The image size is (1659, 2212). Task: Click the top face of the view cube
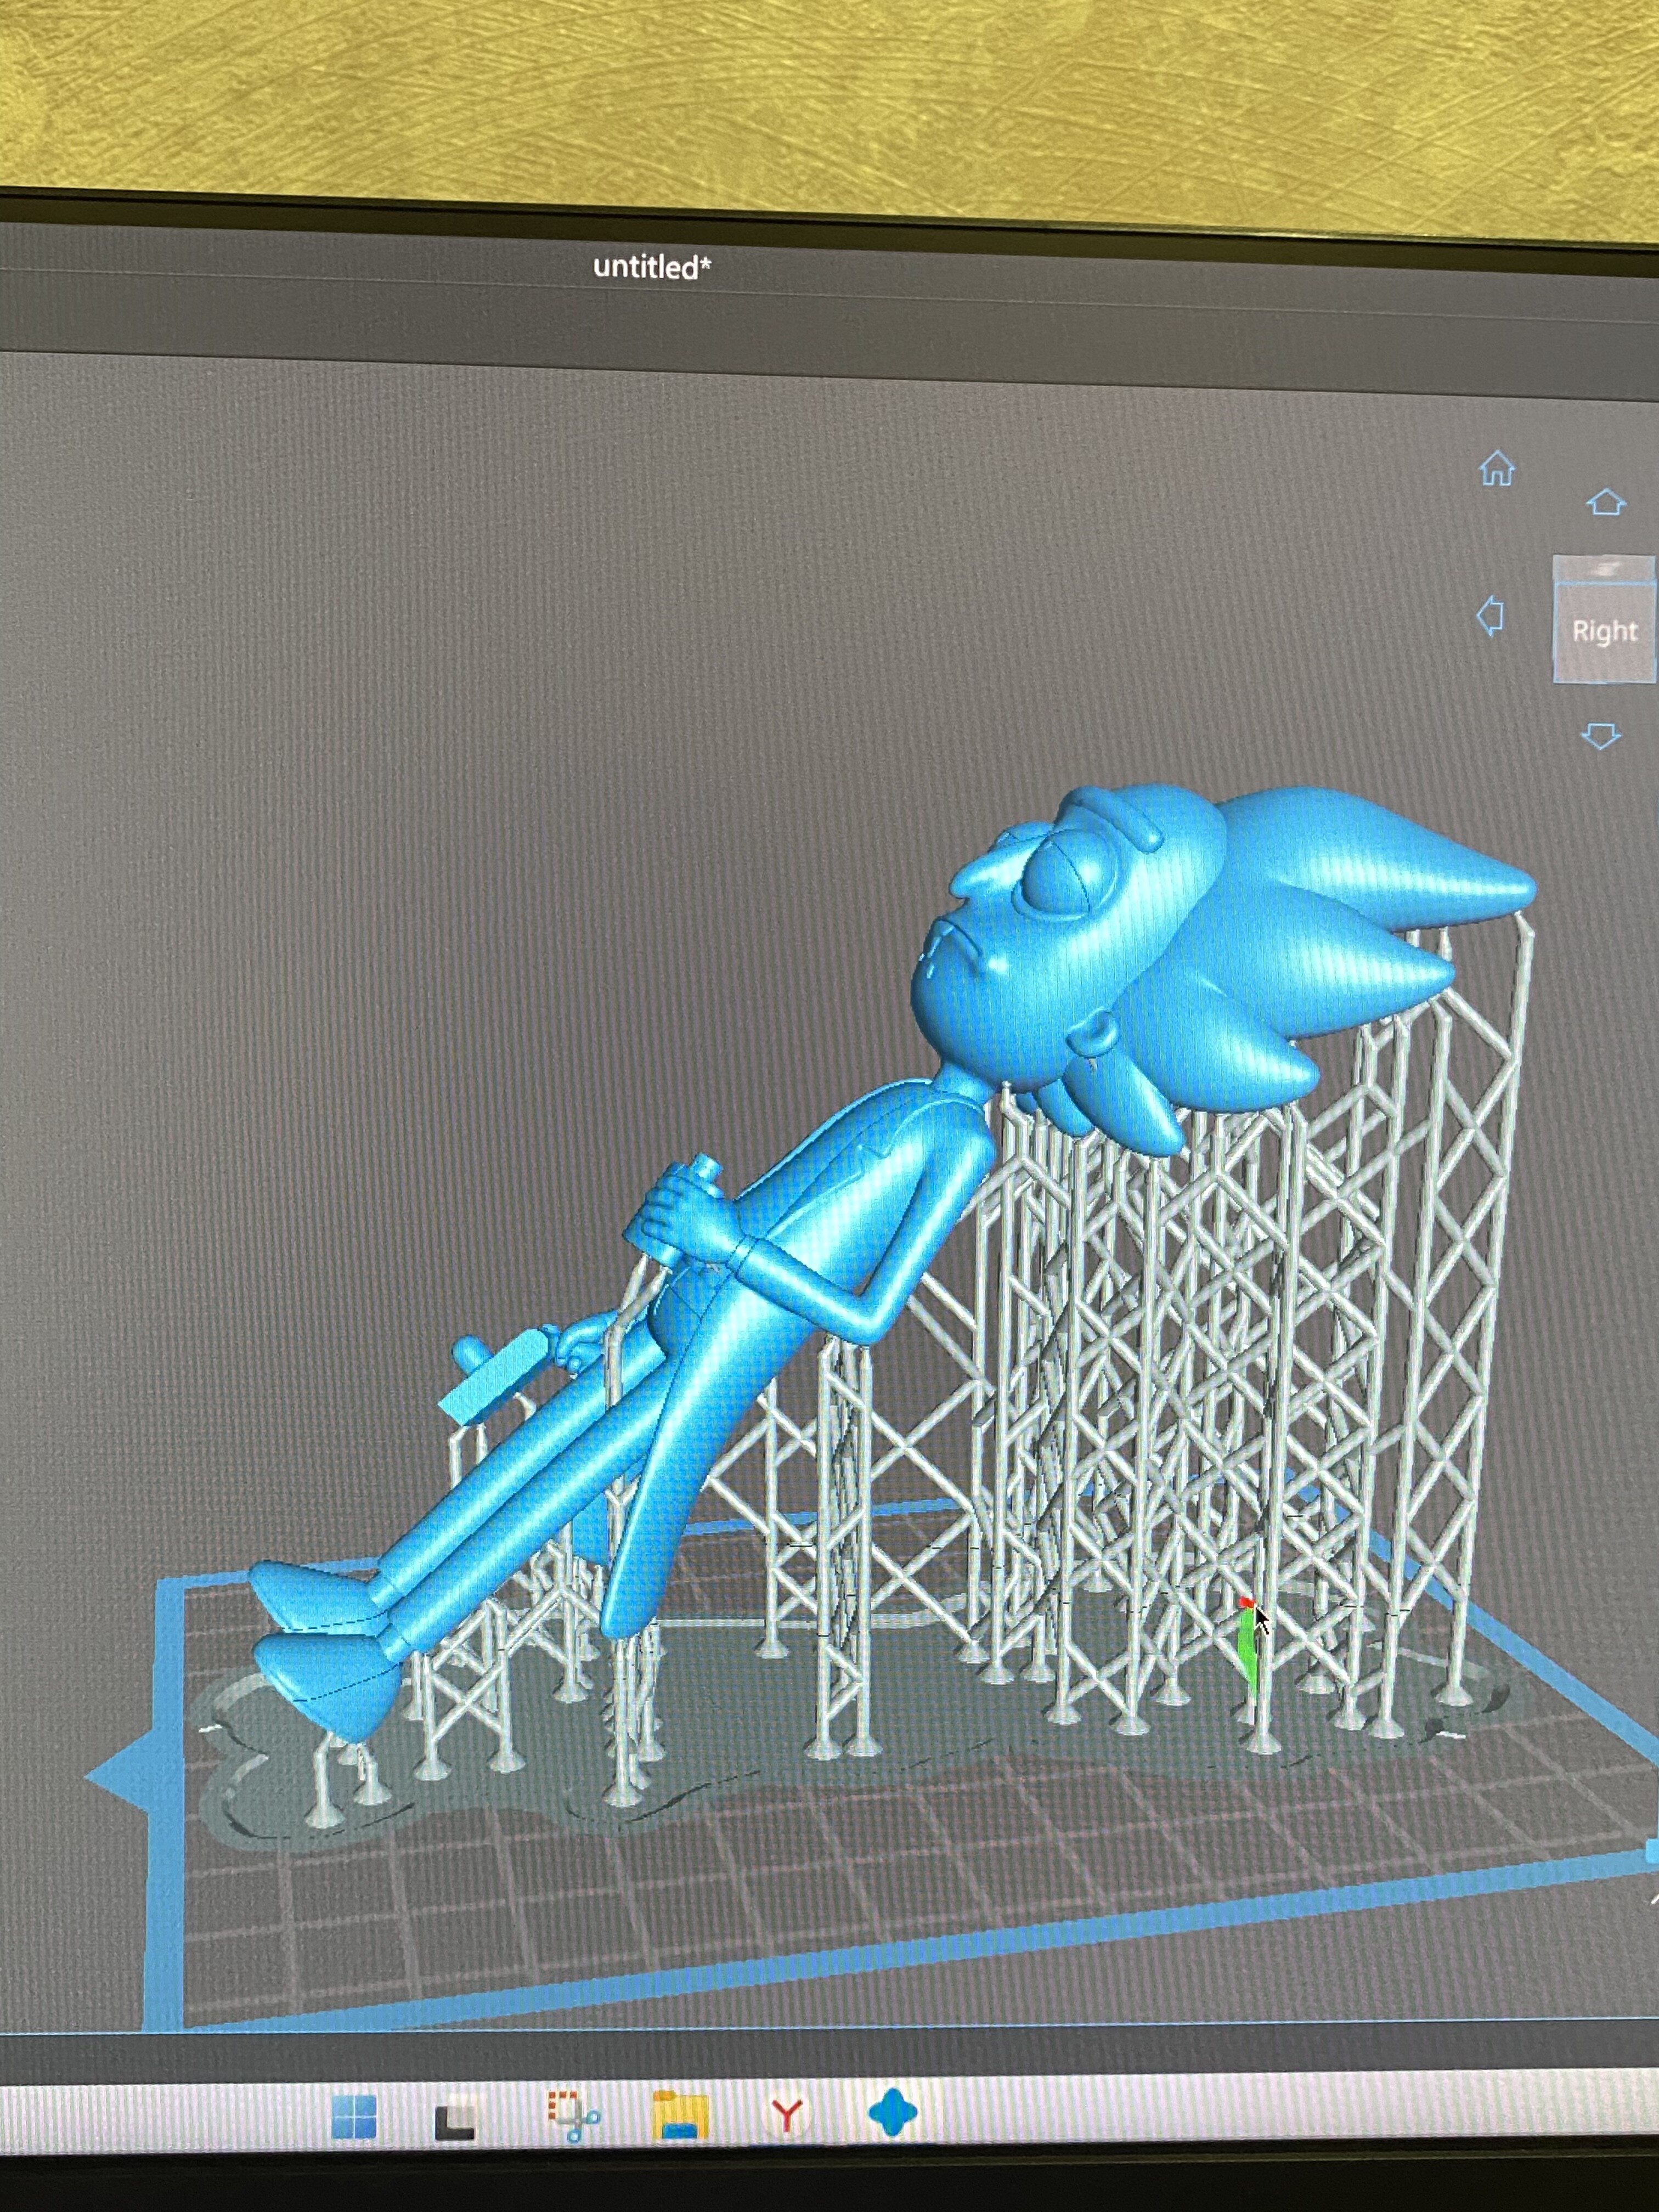coord(1603,568)
